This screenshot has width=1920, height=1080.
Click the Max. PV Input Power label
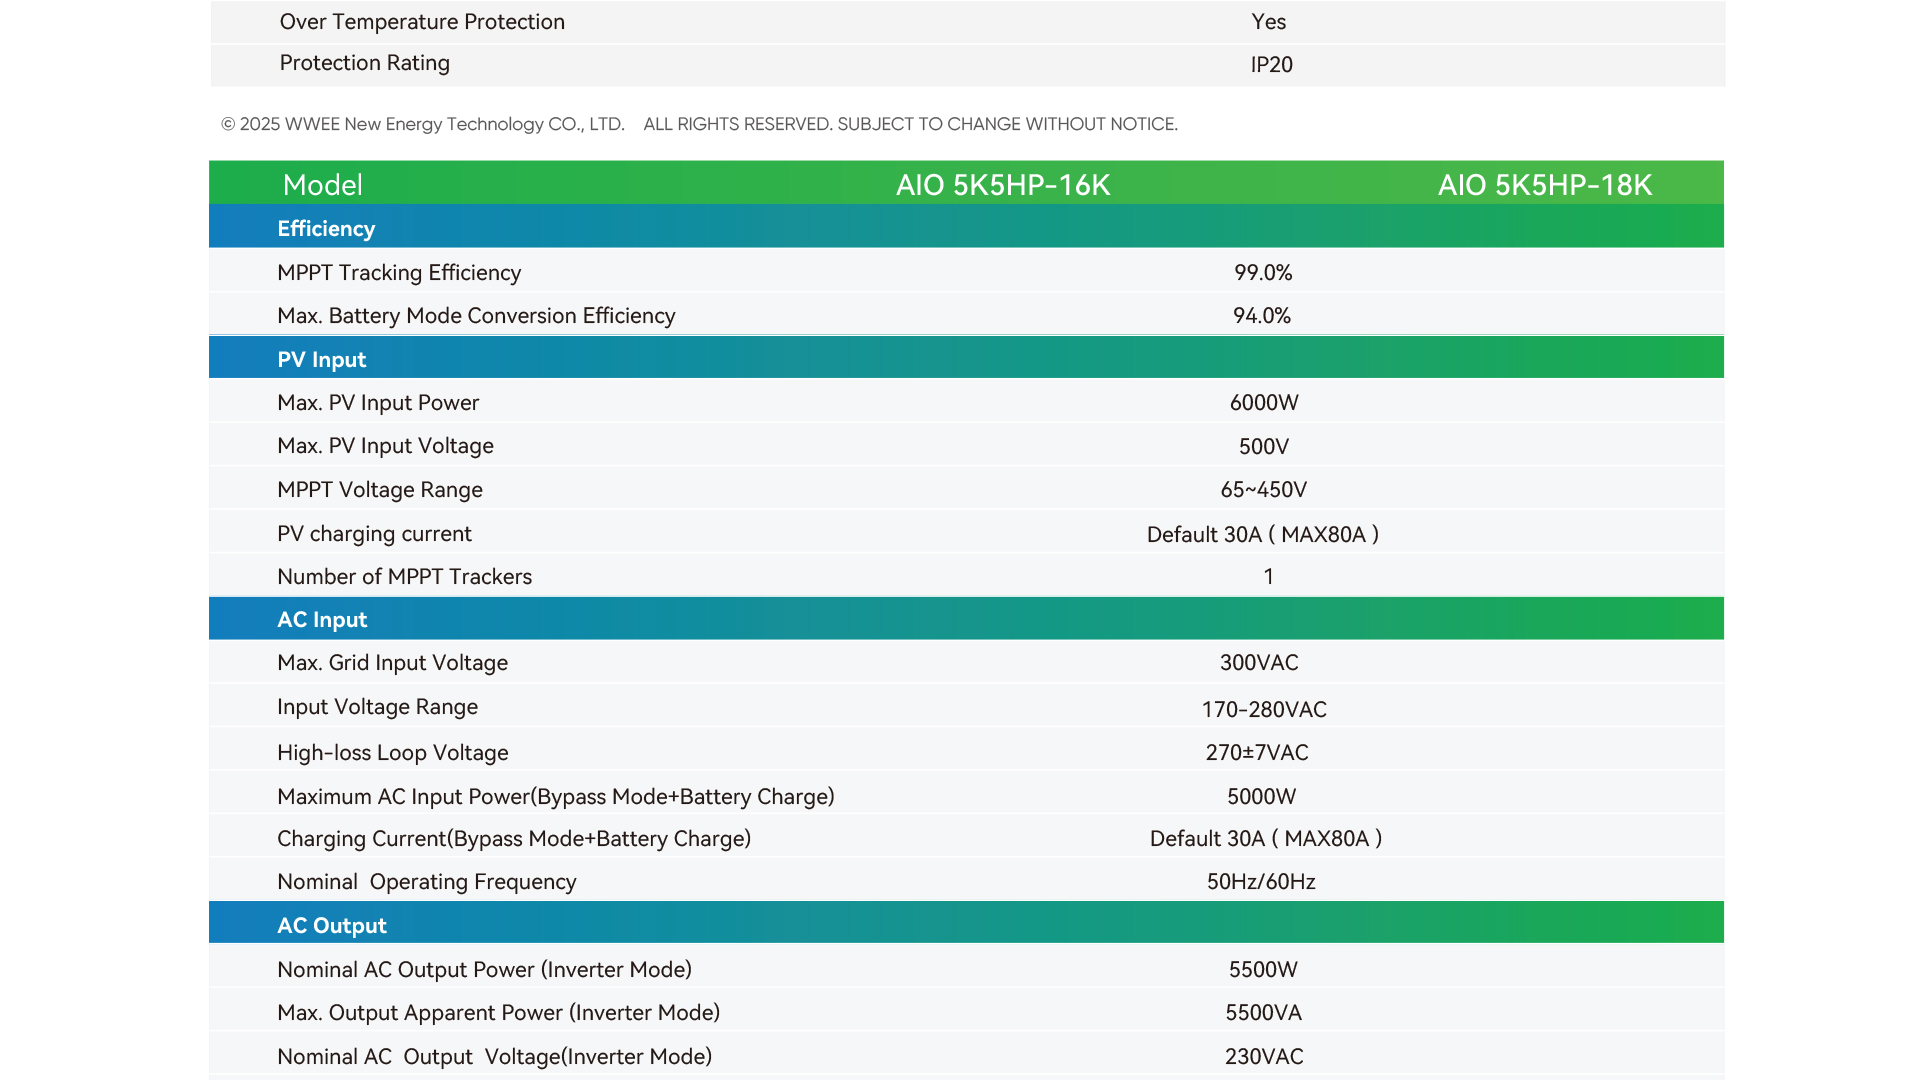378,402
